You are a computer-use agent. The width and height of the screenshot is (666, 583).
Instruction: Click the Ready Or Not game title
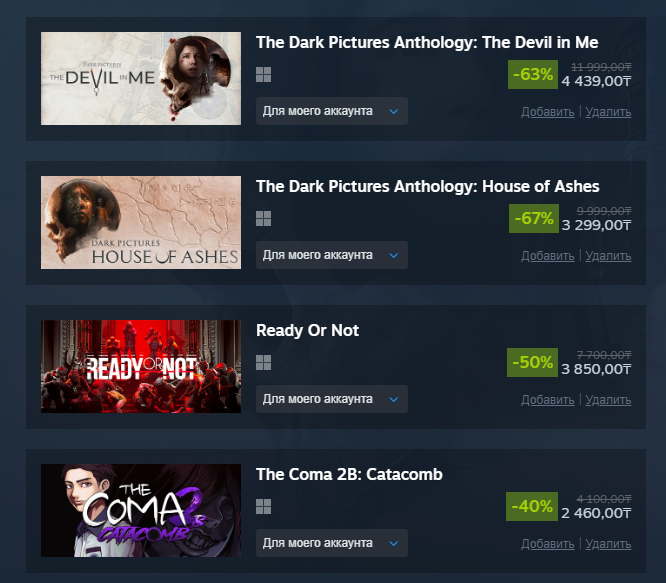click(x=308, y=330)
